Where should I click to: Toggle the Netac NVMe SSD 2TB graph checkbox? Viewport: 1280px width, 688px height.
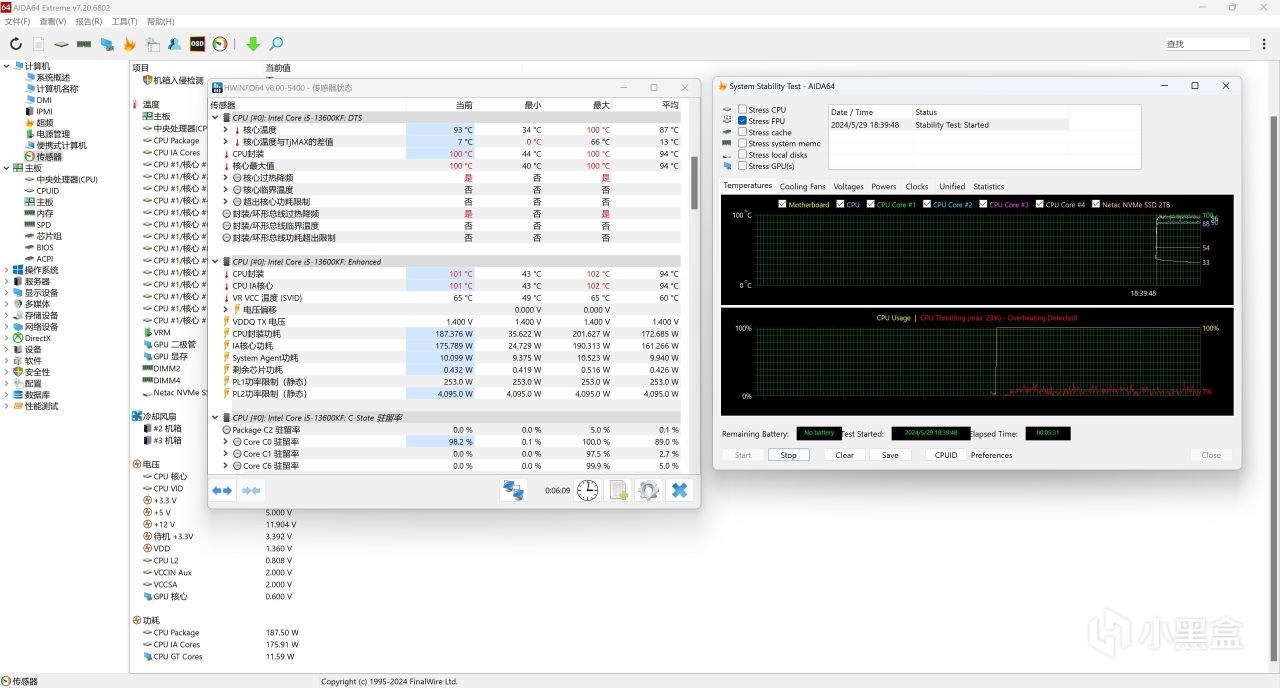coord(1096,204)
